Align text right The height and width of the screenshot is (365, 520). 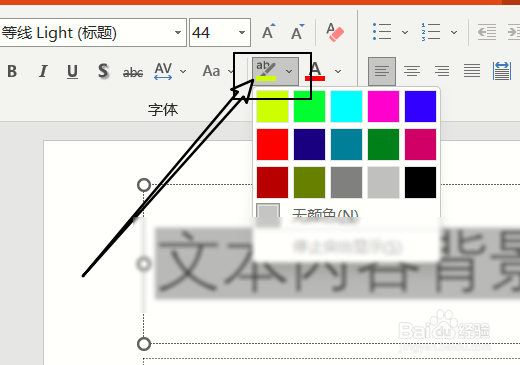tap(442, 71)
